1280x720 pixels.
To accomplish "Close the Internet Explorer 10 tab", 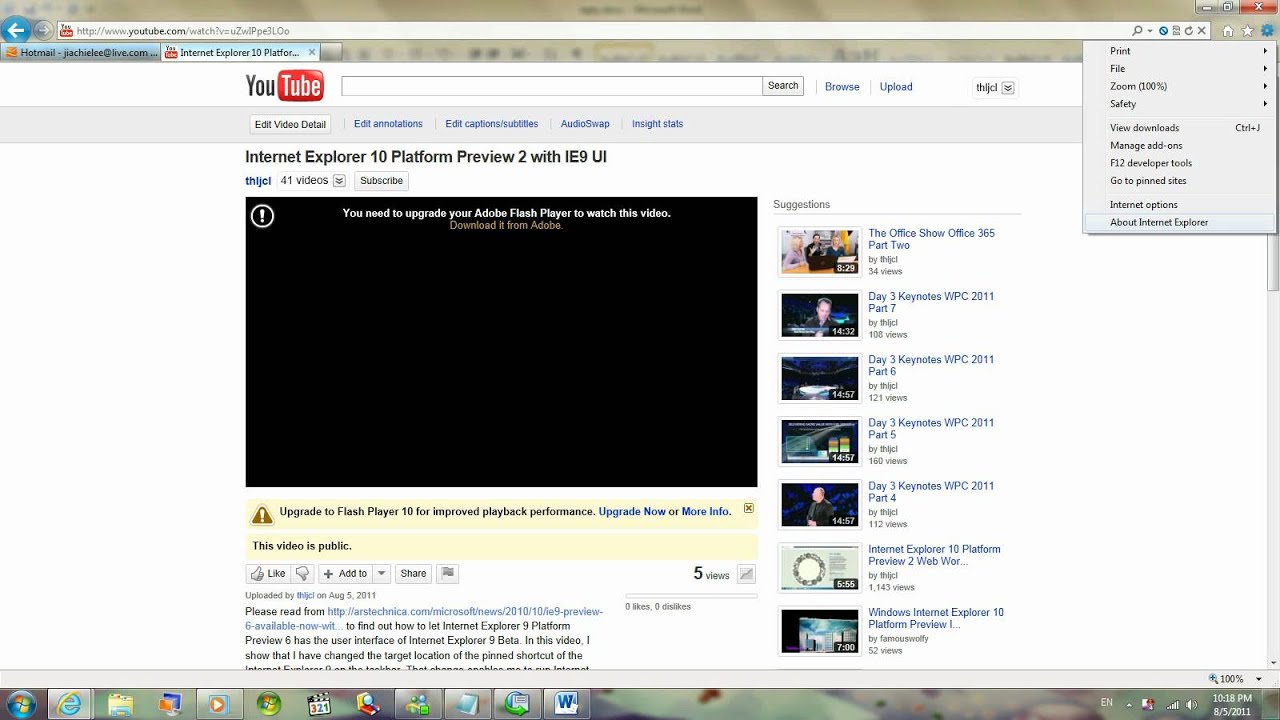I will point(312,52).
